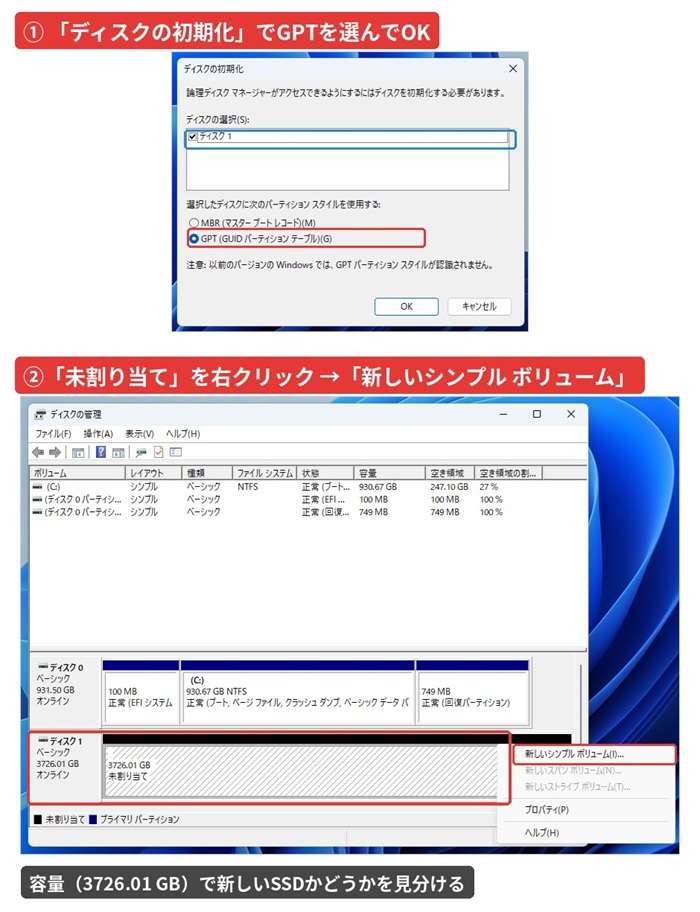Click the ディスク 1 drive icon in graphic pane
The image size is (700, 912).
(43, 741)
